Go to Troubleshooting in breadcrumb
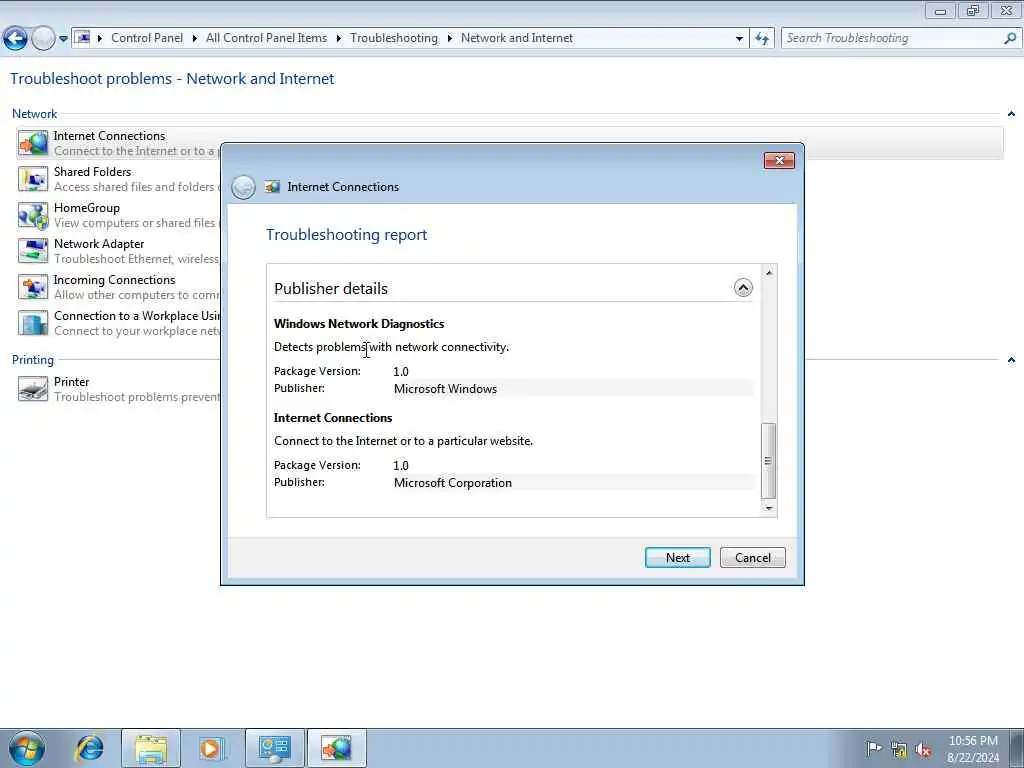This screenshot has width=1024, height=768. point(394,38)
